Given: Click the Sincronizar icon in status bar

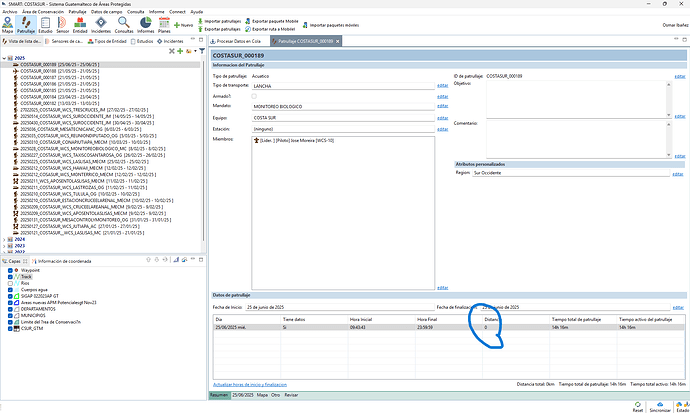Looking at the screenshot, I should [x=659, y=402].
